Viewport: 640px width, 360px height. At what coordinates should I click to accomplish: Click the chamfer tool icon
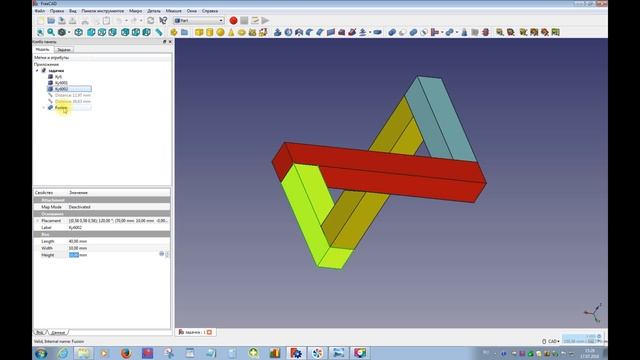coord(320,32)
